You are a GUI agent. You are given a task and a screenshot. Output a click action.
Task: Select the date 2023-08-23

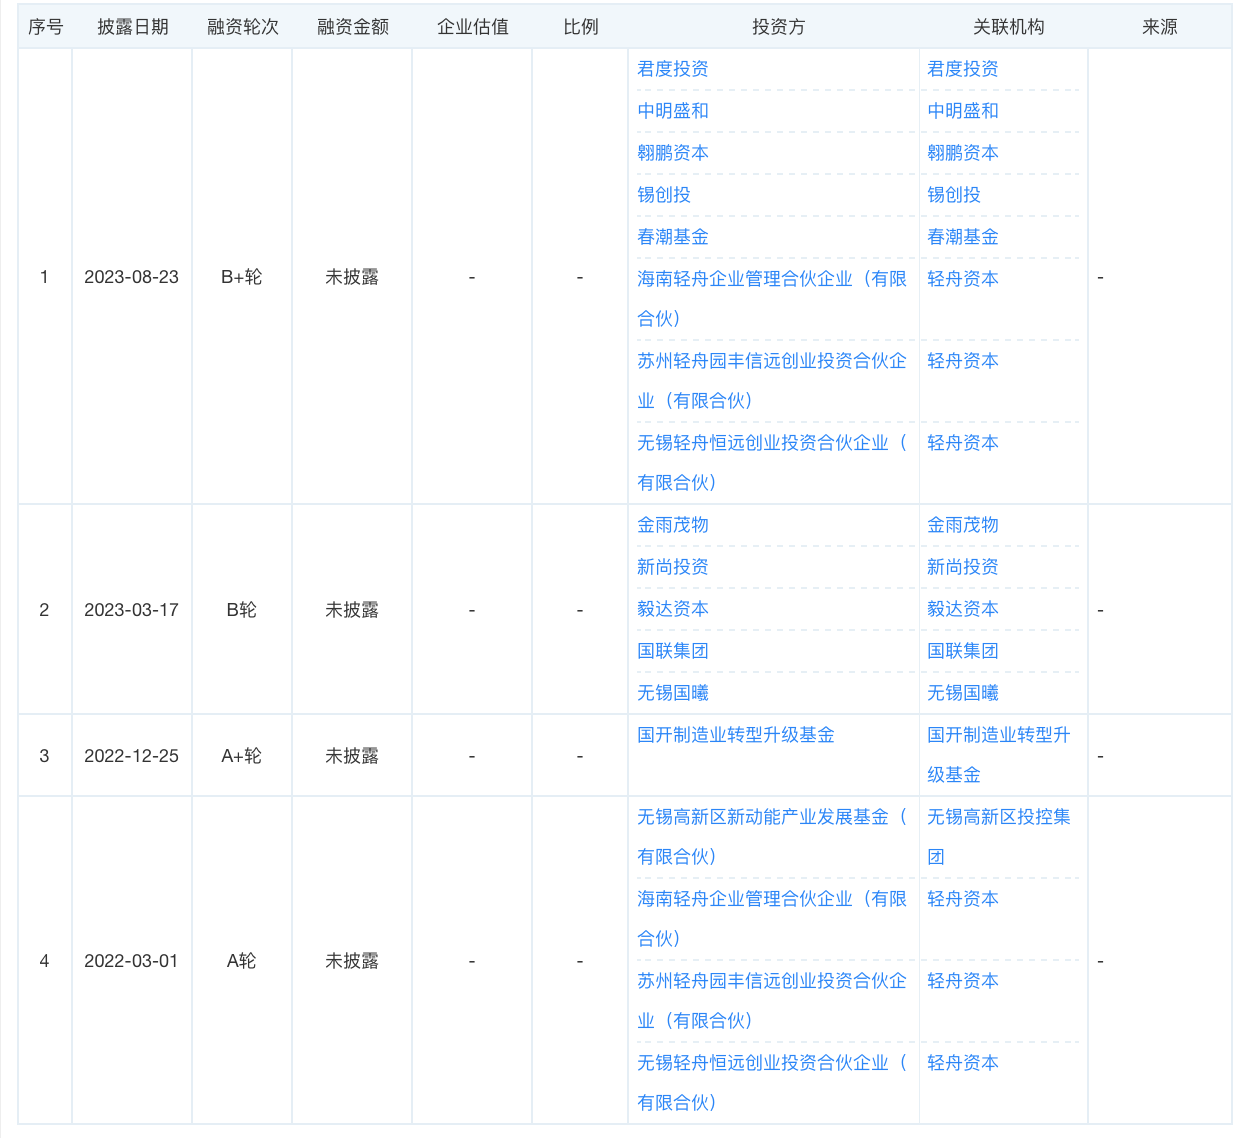coord(131,277)
